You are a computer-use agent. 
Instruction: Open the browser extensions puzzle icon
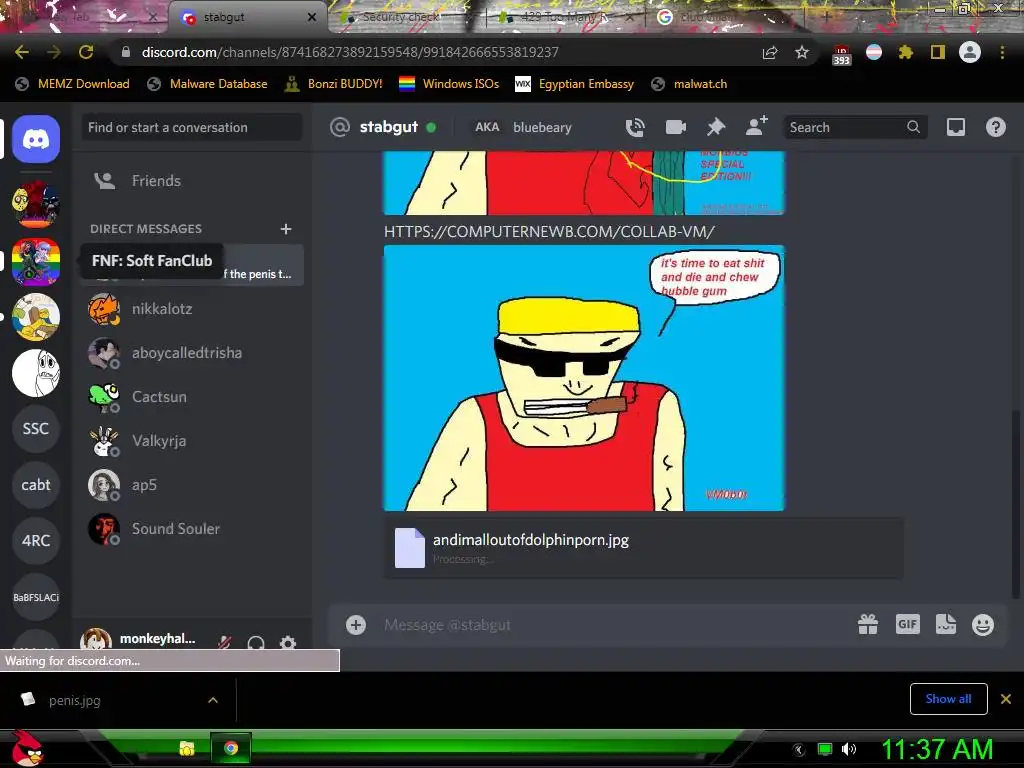pyautogui.click(x=905, y=52)
